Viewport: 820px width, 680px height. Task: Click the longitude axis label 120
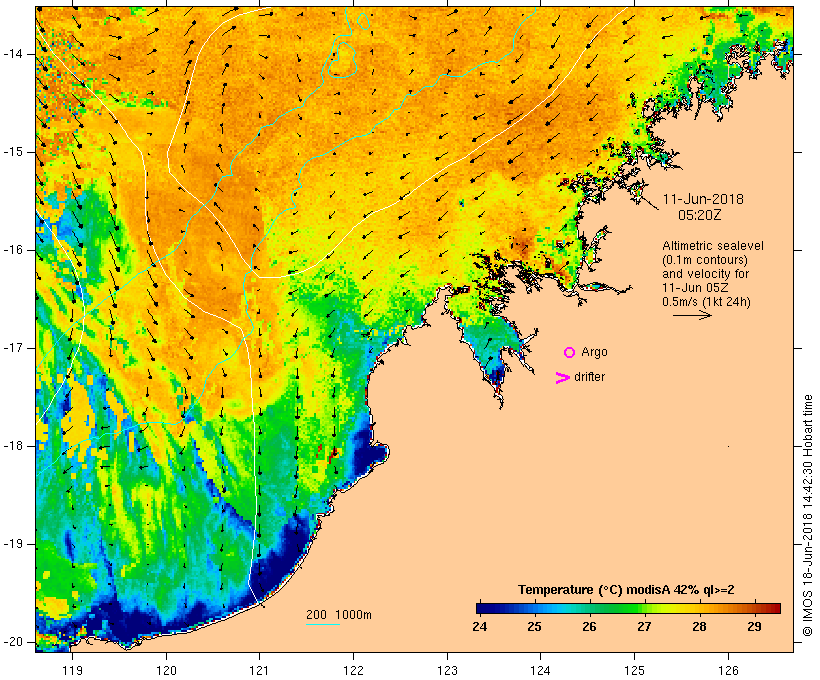pos(166,670)
